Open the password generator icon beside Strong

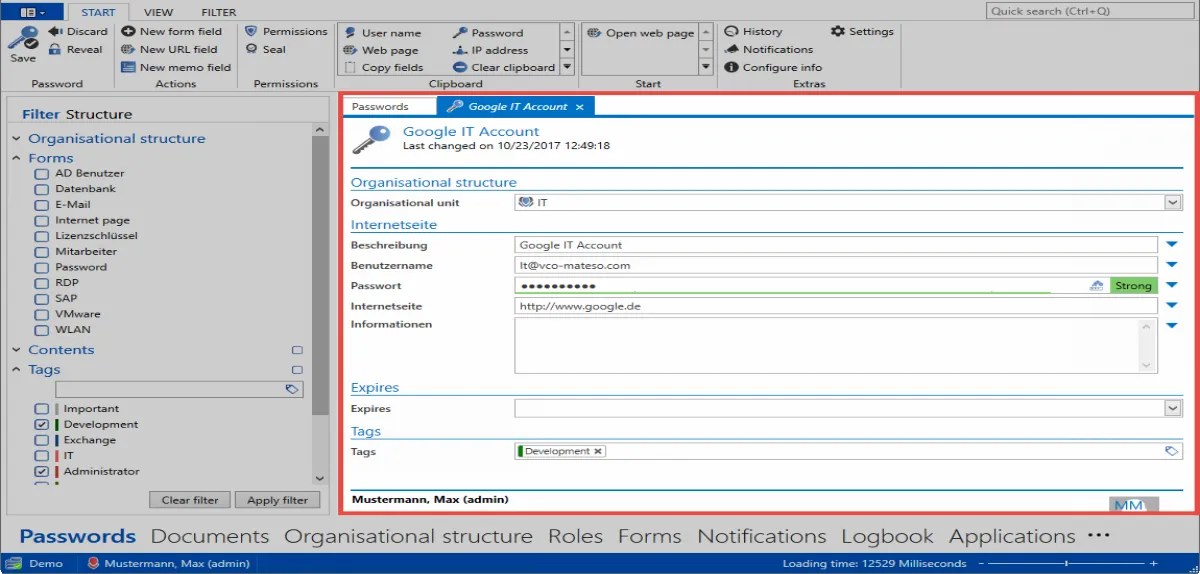[x=1097, y=285]
